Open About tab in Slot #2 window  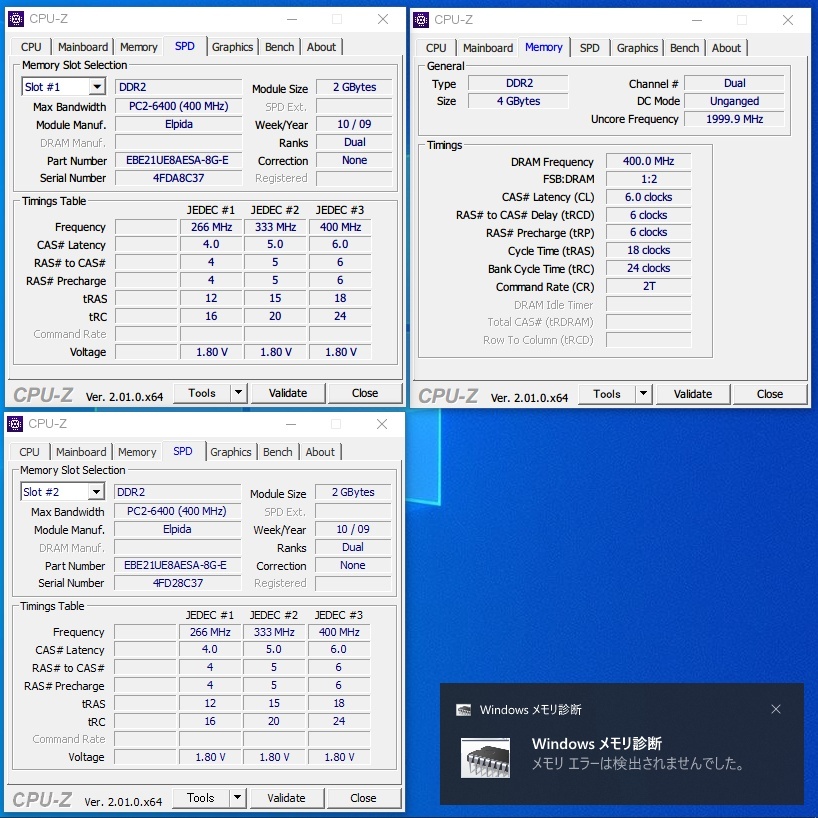(320, 452)
